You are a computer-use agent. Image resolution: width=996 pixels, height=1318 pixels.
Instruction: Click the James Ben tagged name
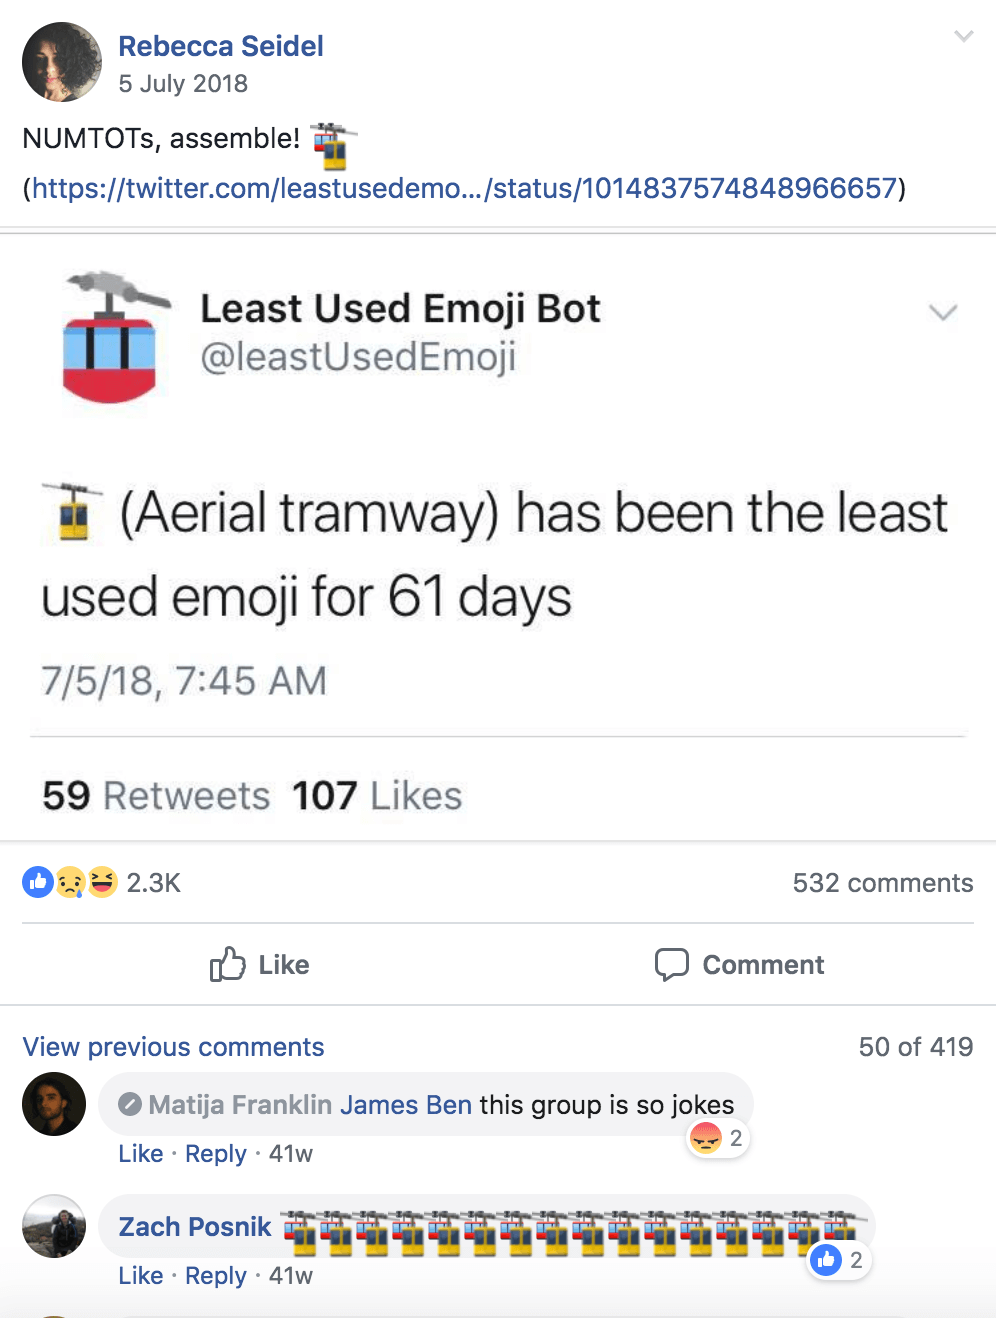click(x=405, y=1105)
